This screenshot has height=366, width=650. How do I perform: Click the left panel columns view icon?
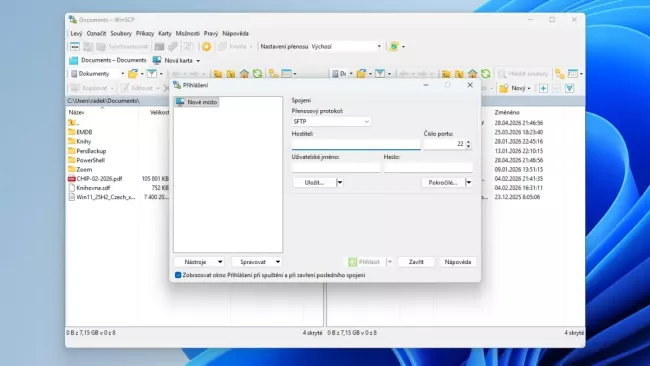click(x=286, y=74)
